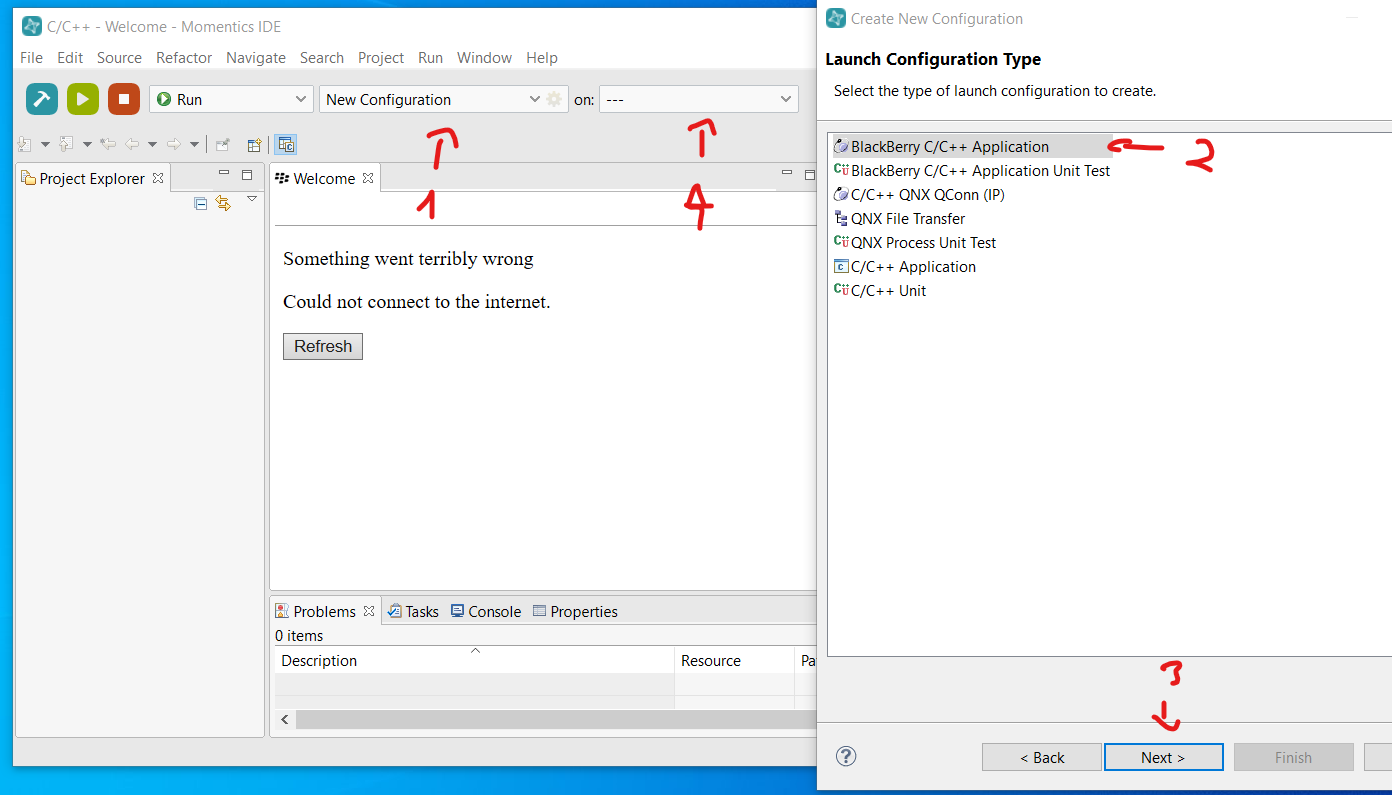Close the Project Explorer view tab
The width and height of the screenshot is (1392, 795).
tap(157, 178)
